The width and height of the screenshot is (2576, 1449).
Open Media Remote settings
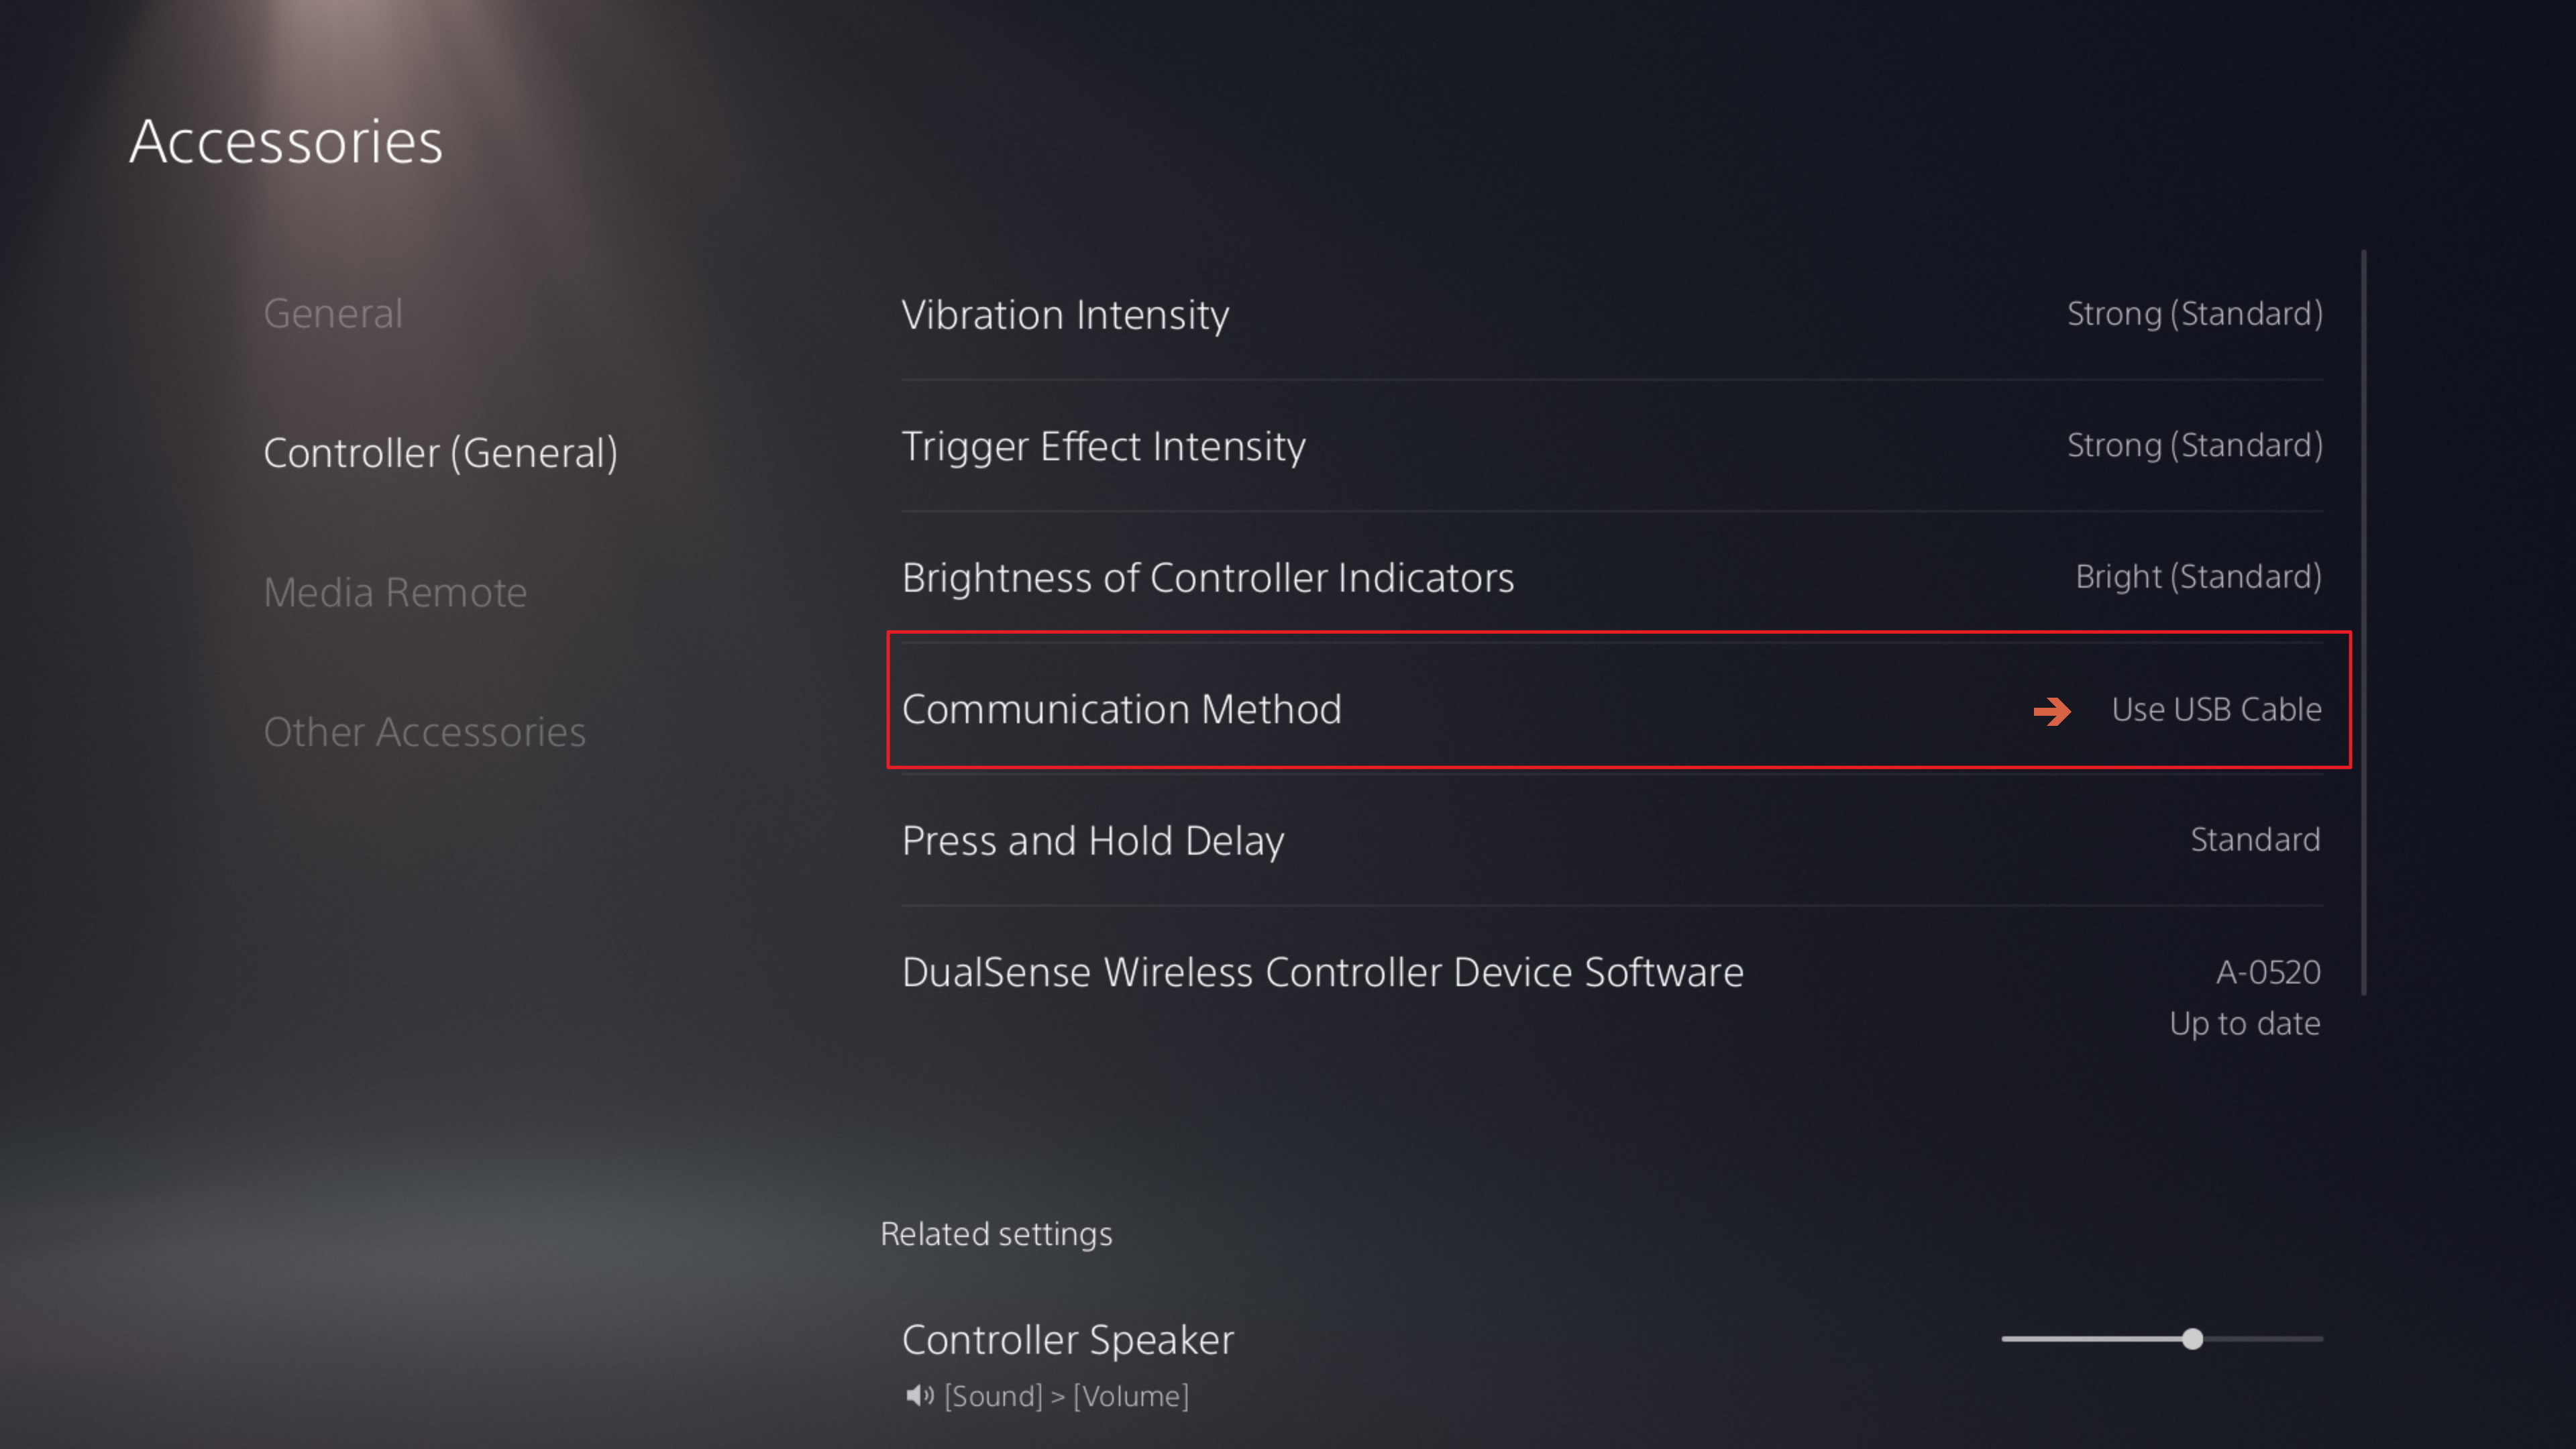[395, 592]
